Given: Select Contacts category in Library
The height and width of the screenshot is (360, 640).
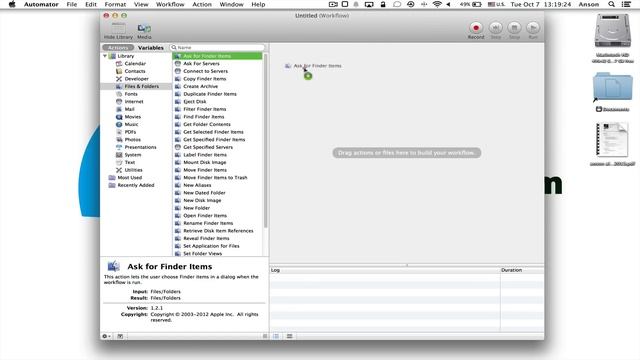Looking at the screenshot, I should coord(135,71).
